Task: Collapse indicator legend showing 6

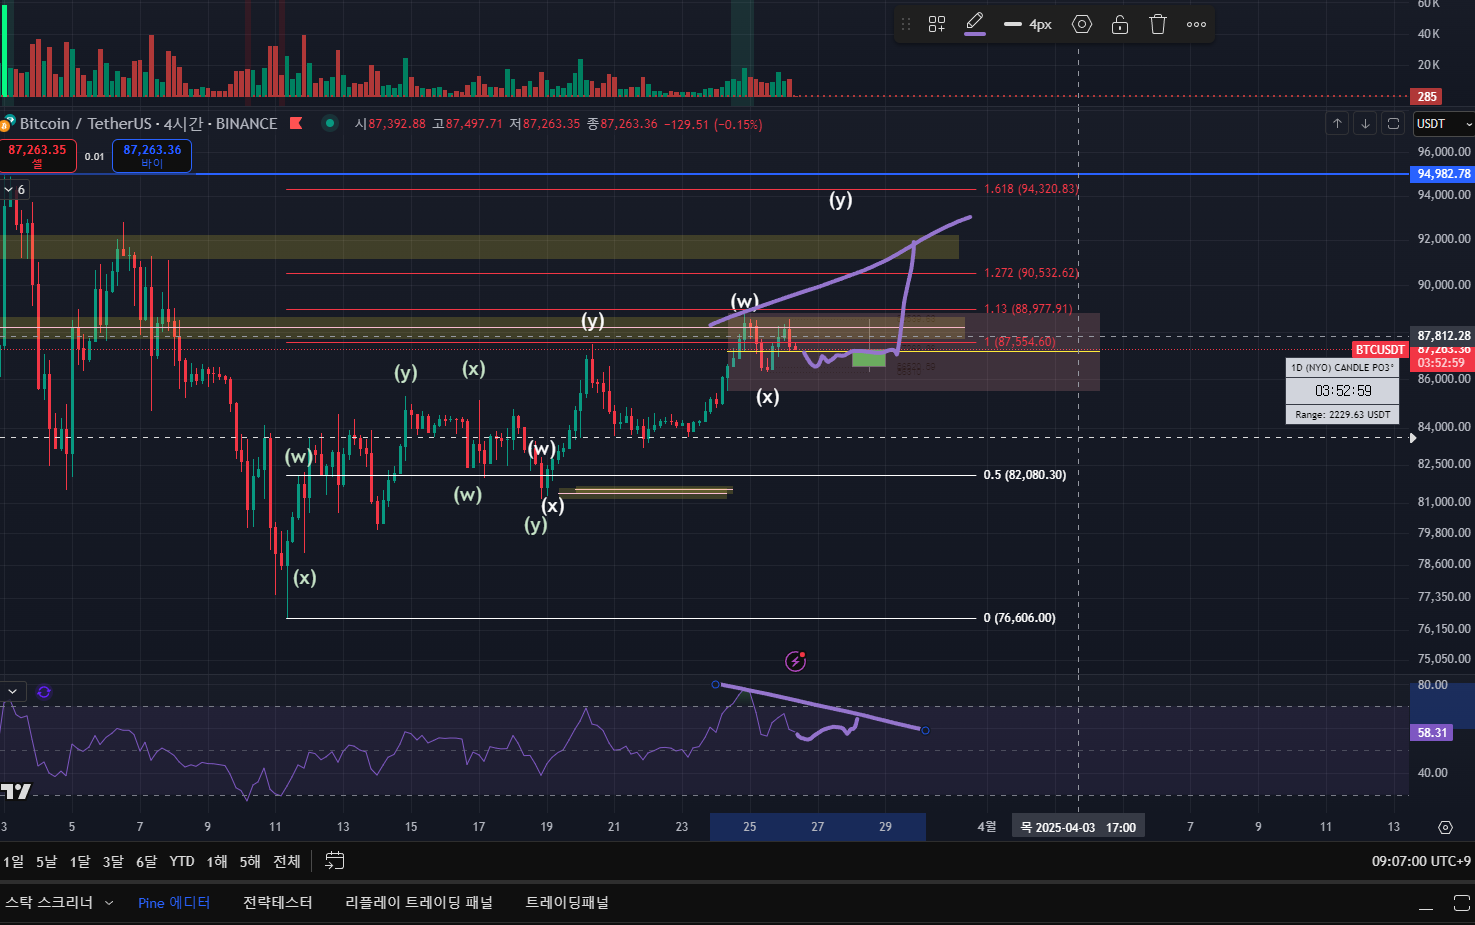Action: [15, 189]
